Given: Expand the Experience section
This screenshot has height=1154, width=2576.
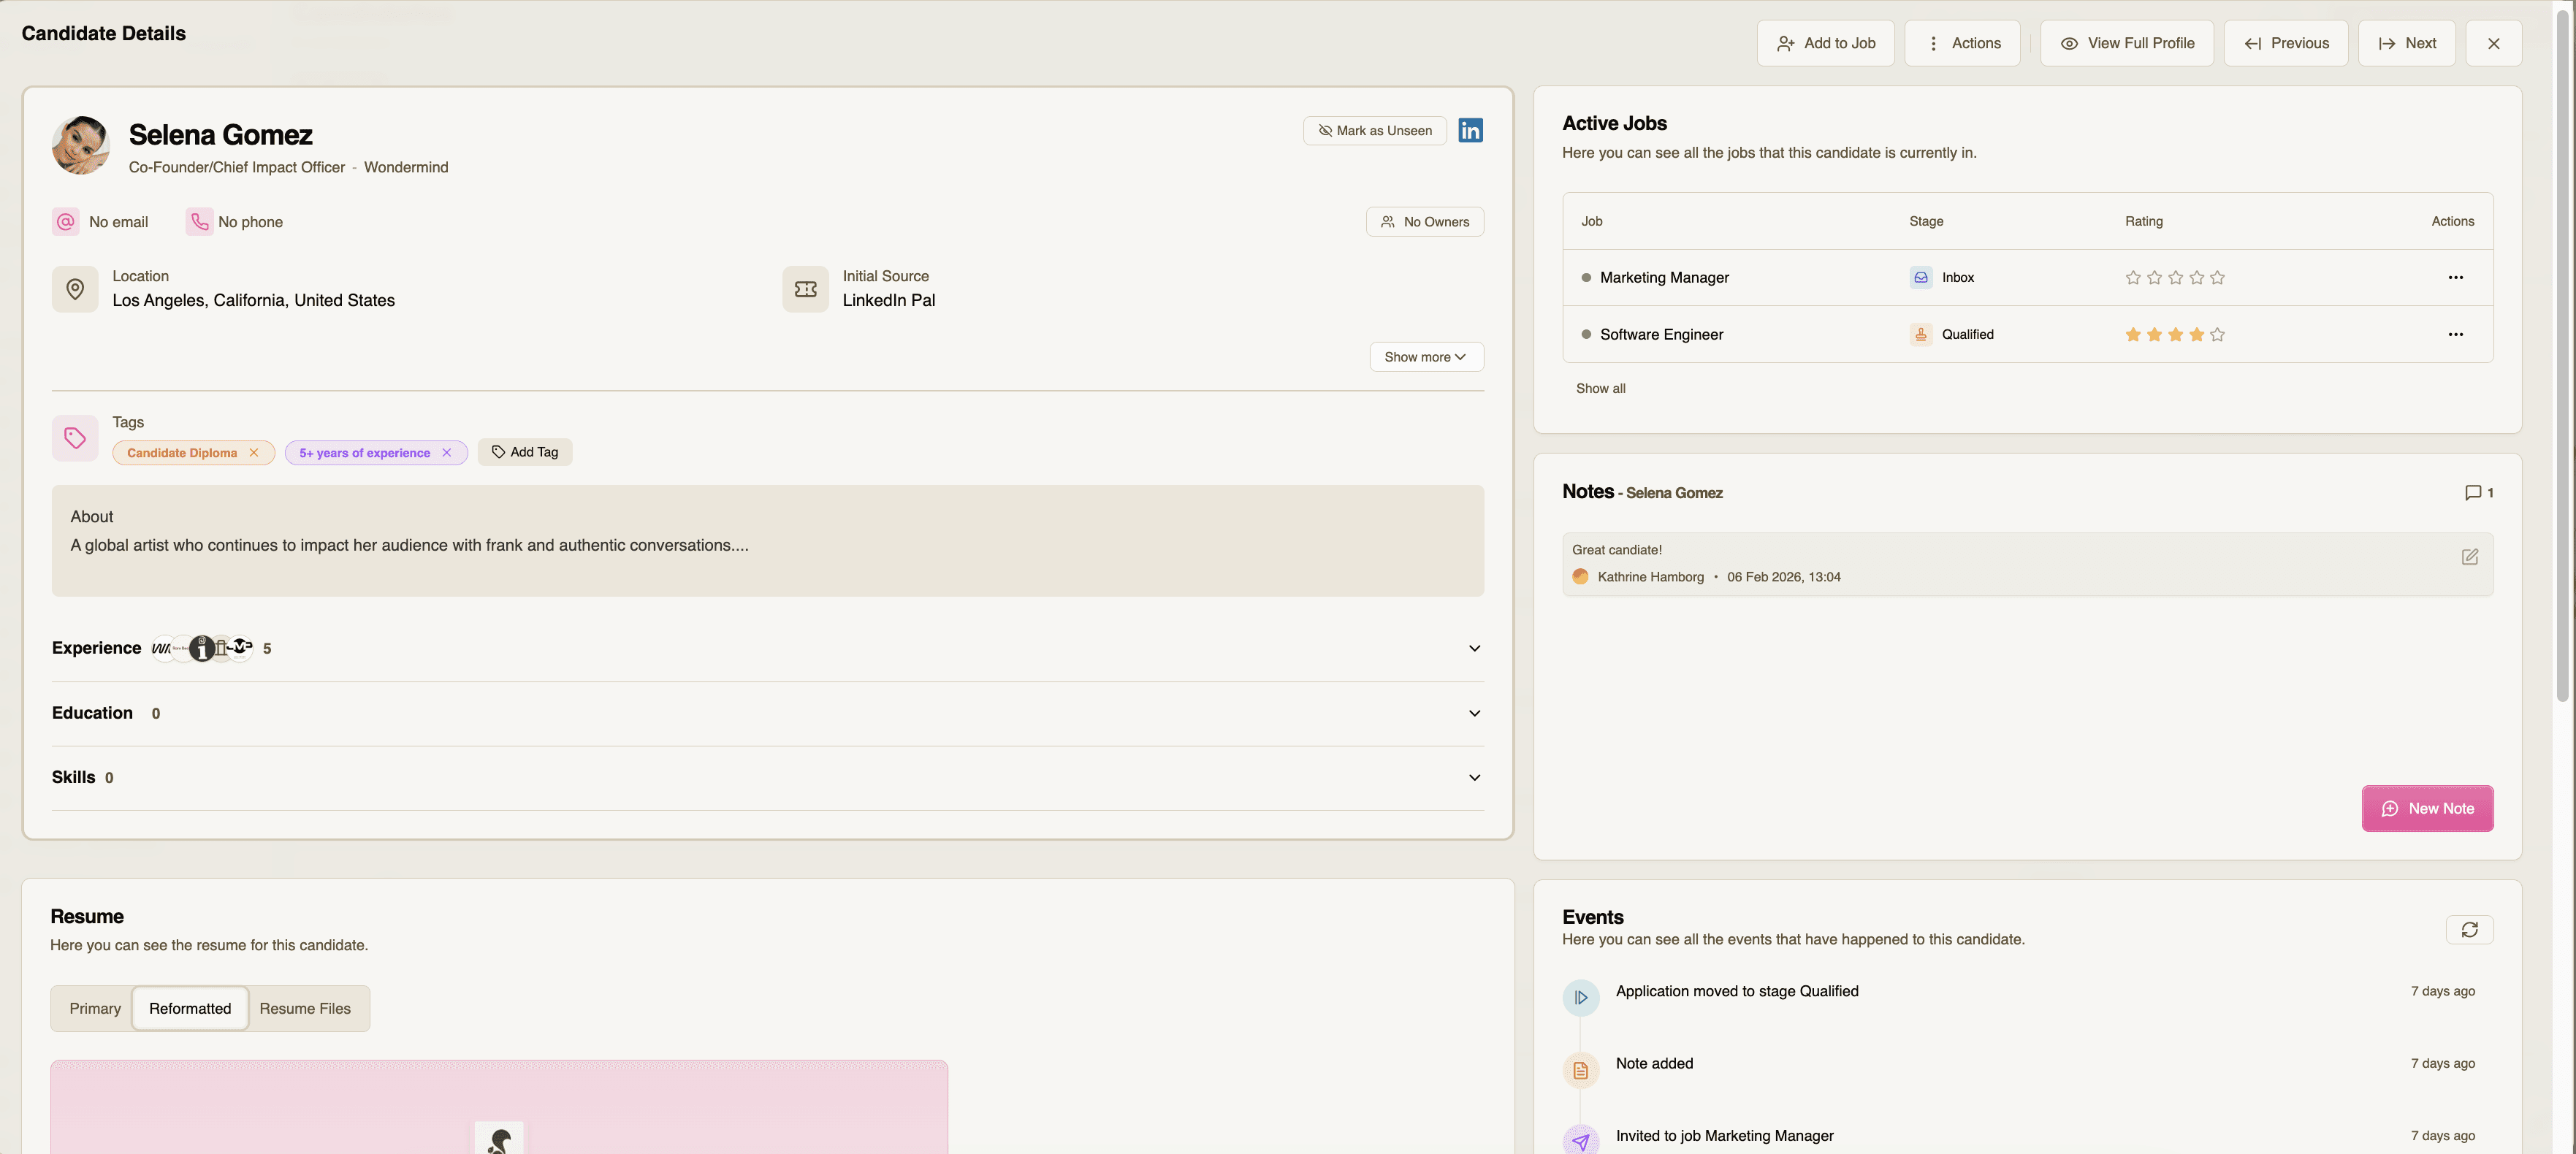Looking at the screenshot, I should [1474, 649].
